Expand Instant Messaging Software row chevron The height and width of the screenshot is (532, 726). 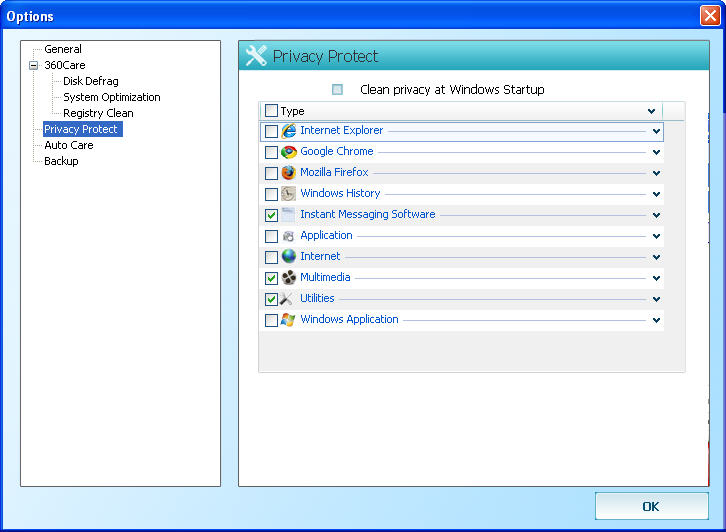coord(656,215)
